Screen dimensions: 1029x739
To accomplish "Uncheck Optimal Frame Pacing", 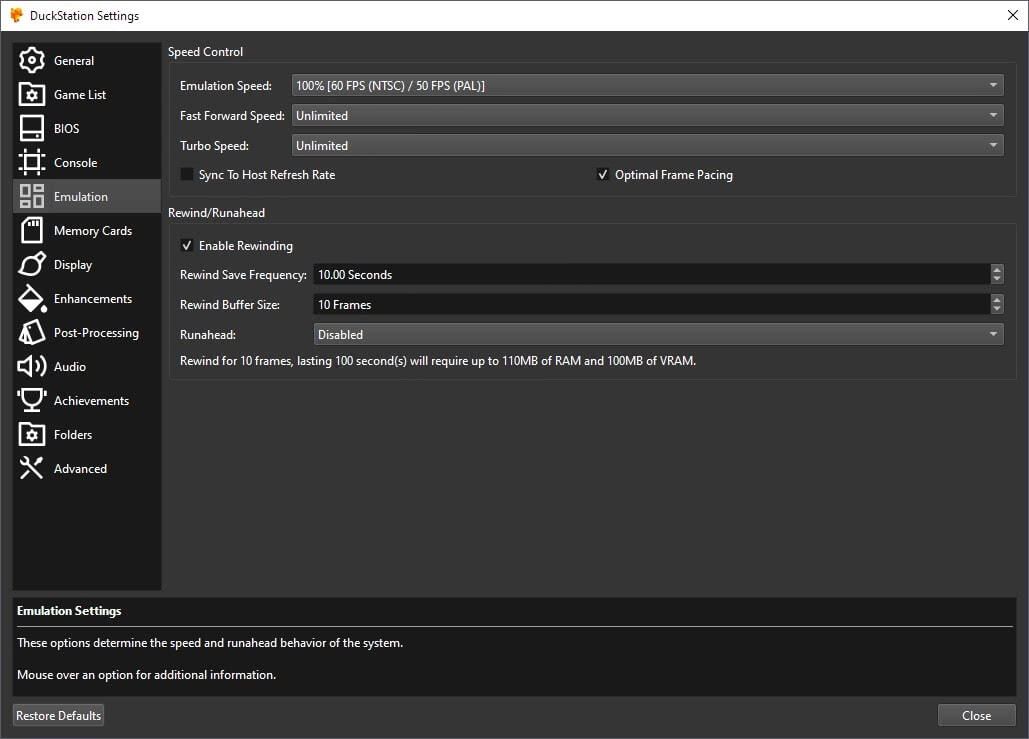I will pyautogui.click(x=603, y=175).
